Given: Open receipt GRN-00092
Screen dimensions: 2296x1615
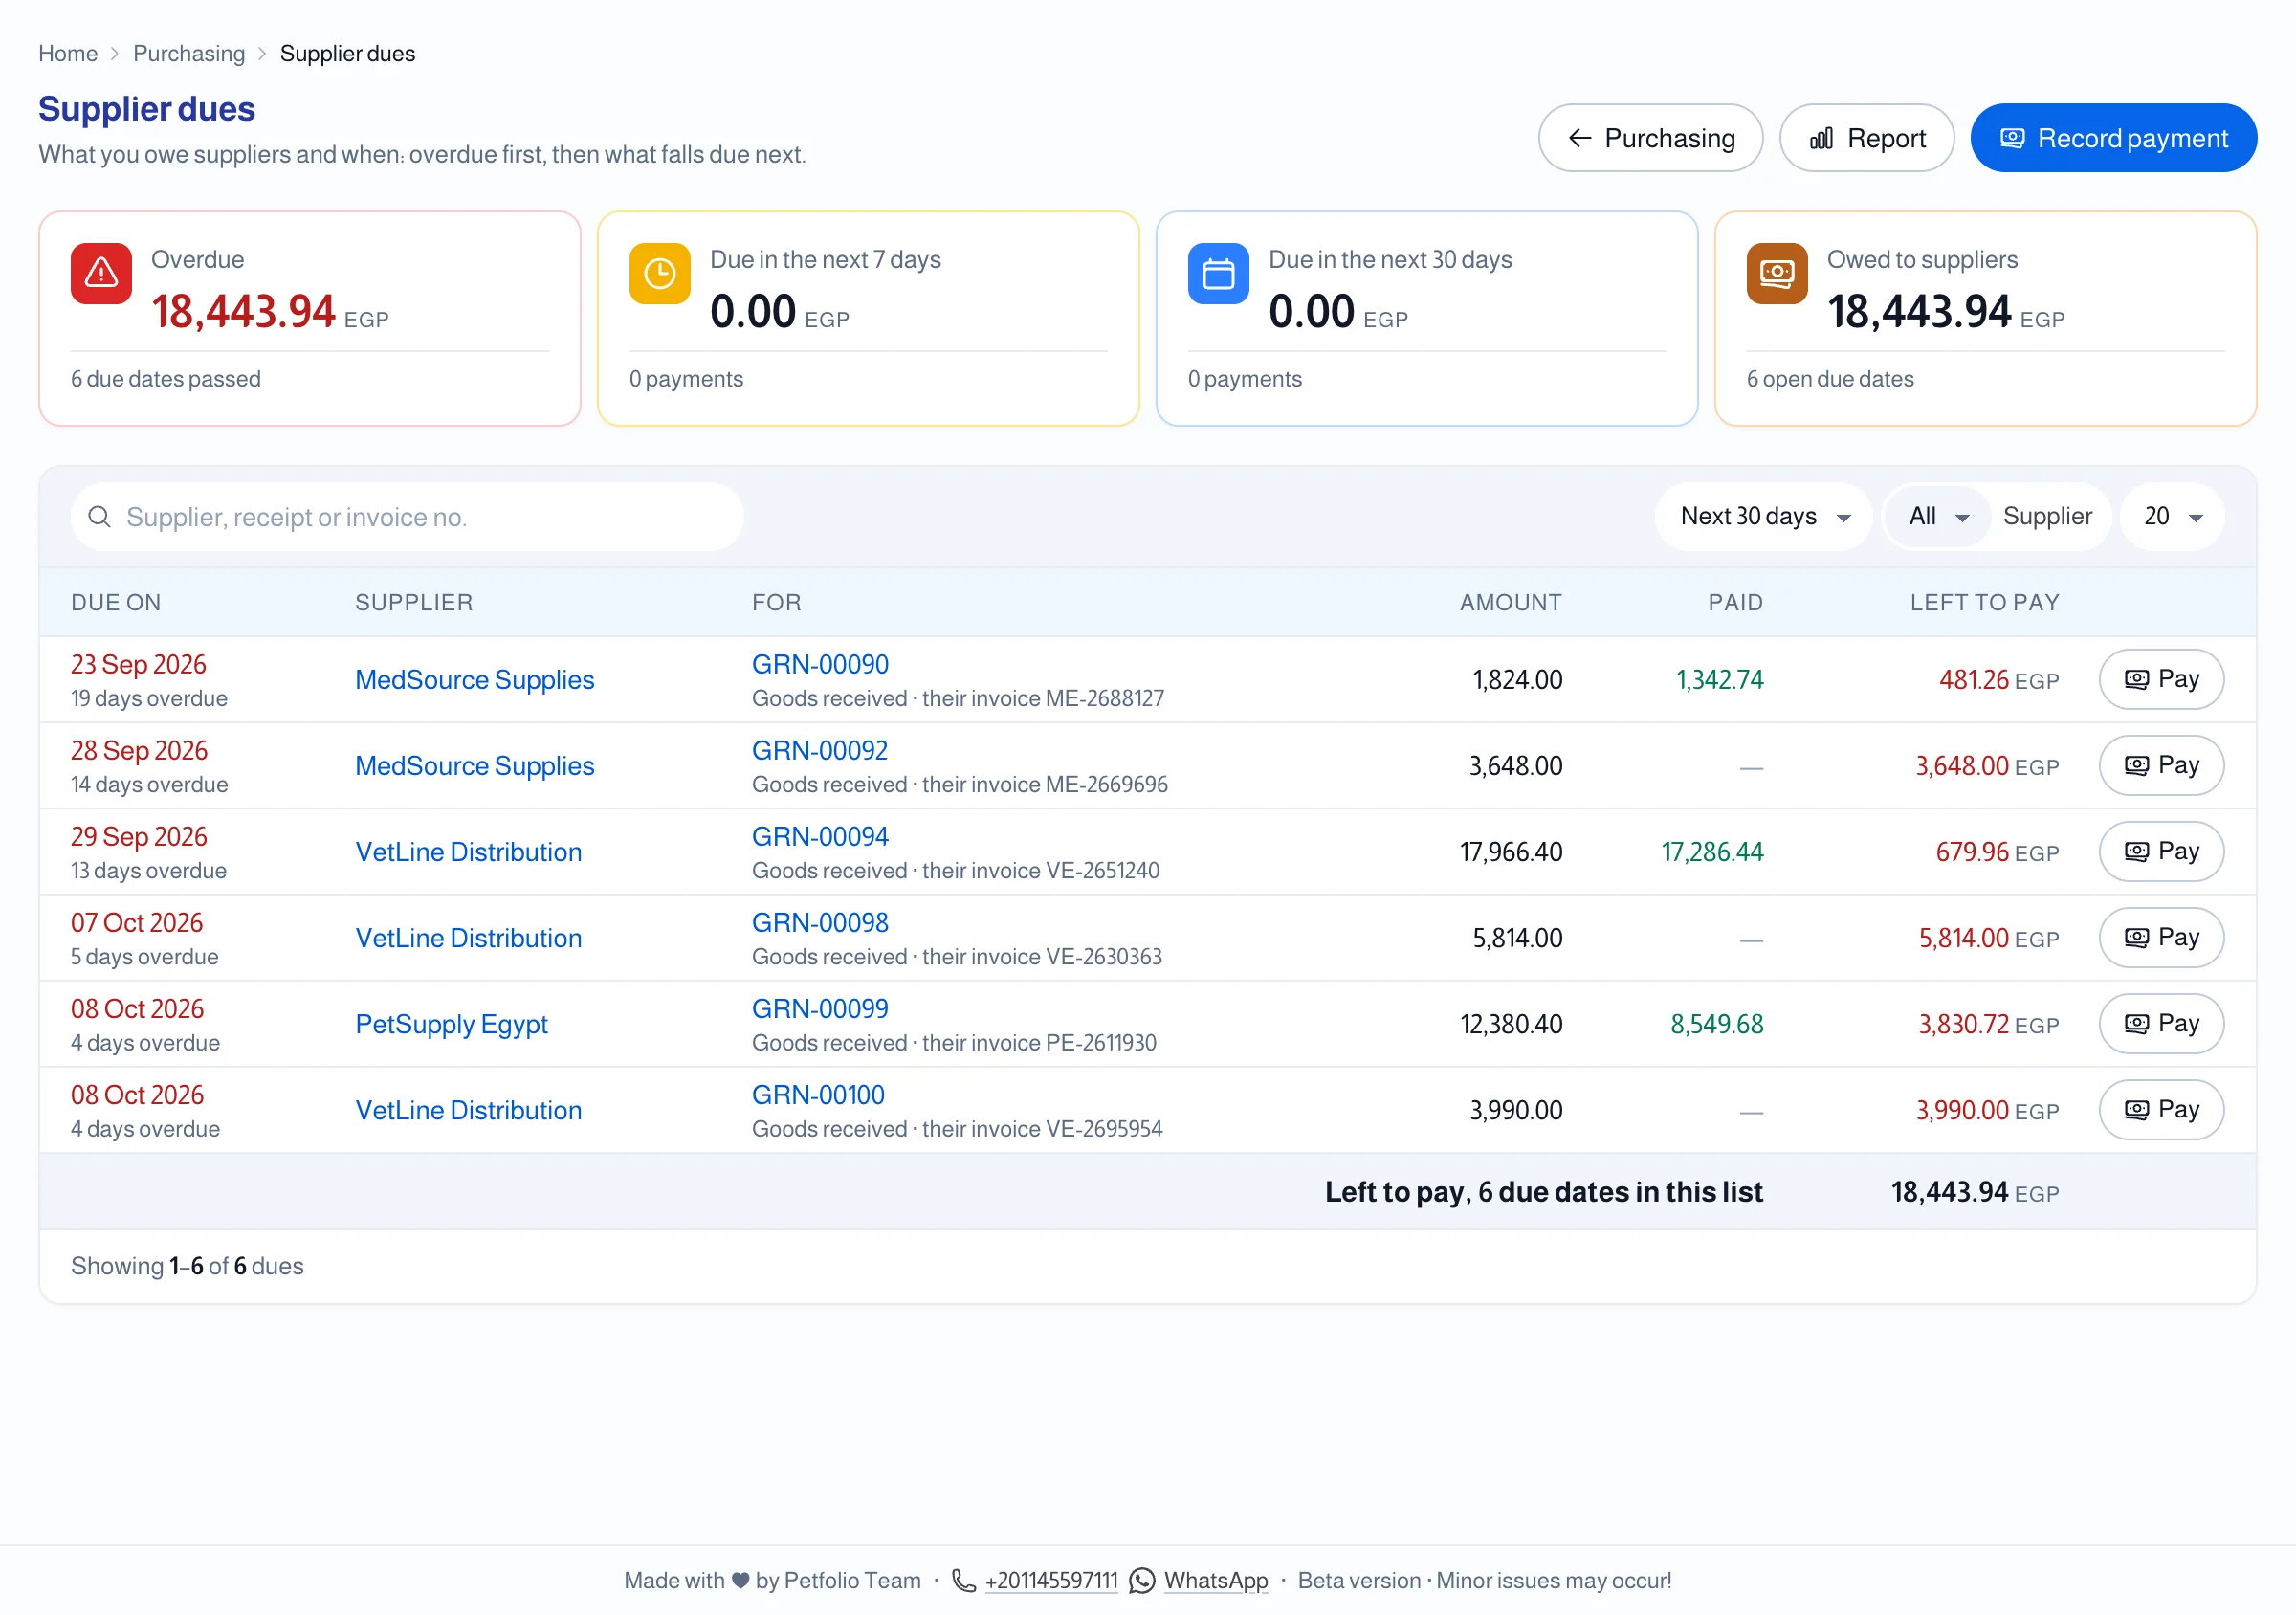Looking at the screenshot, I should [820, 751].
